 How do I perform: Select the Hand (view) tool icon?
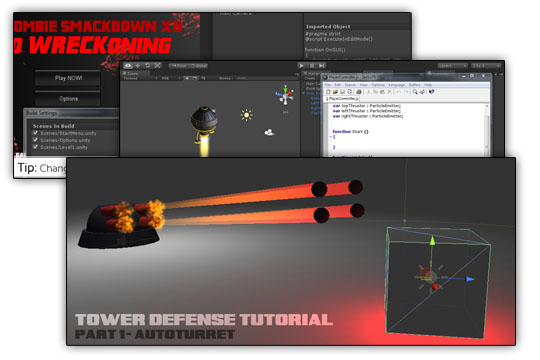128,65
